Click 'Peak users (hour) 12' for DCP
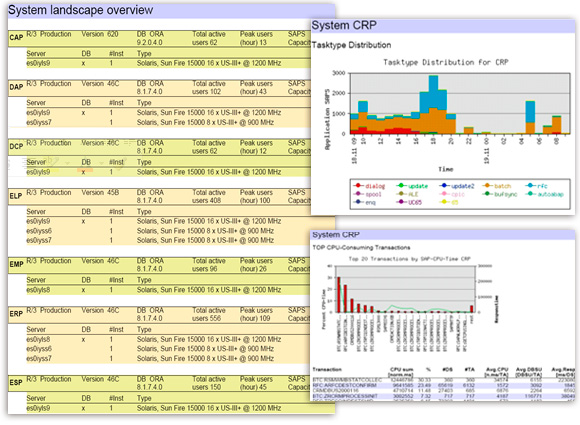The width and height of the screenshot is (580, 425). click(256, 147)
